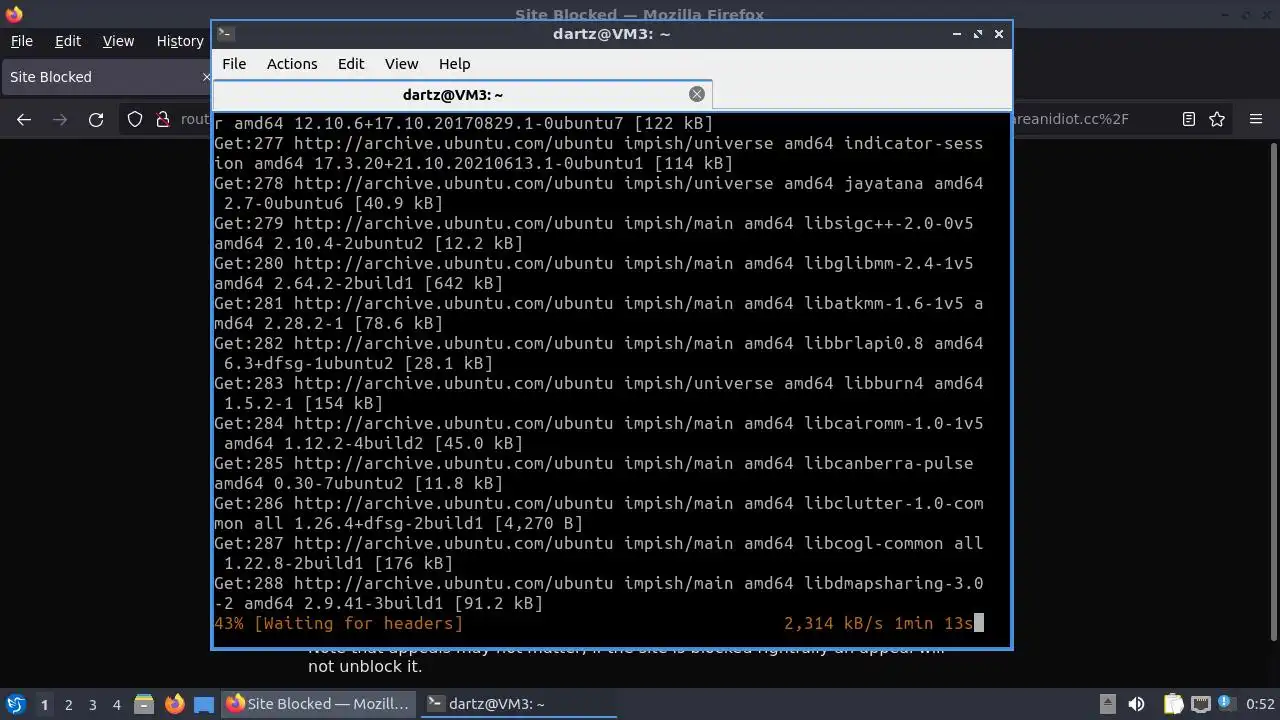The height and width of the screenshot is (720, 1280).
Task: Open the terminal Actions menu
Action: 292,63
